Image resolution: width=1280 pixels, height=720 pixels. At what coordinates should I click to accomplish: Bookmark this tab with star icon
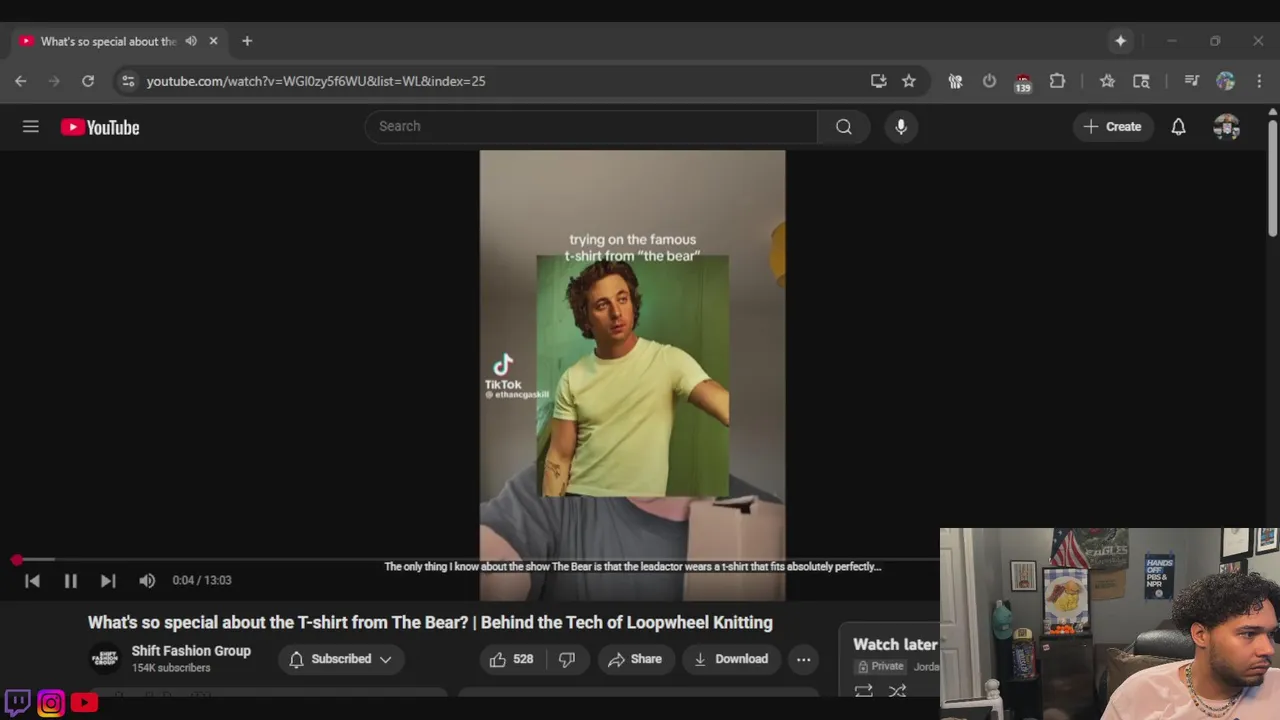[908, 81]
